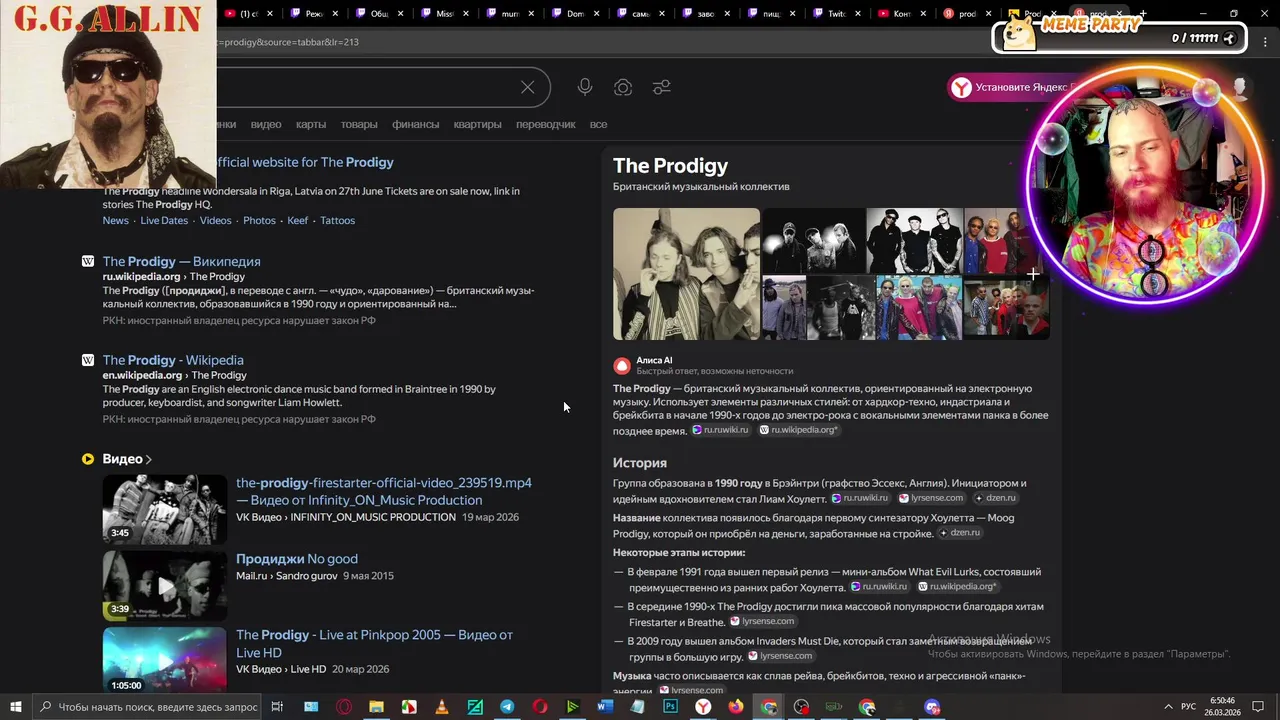The width and height of the screenshot is (1280, 720).
Task: Open the firestarter official video link
Action: point(384,491)
